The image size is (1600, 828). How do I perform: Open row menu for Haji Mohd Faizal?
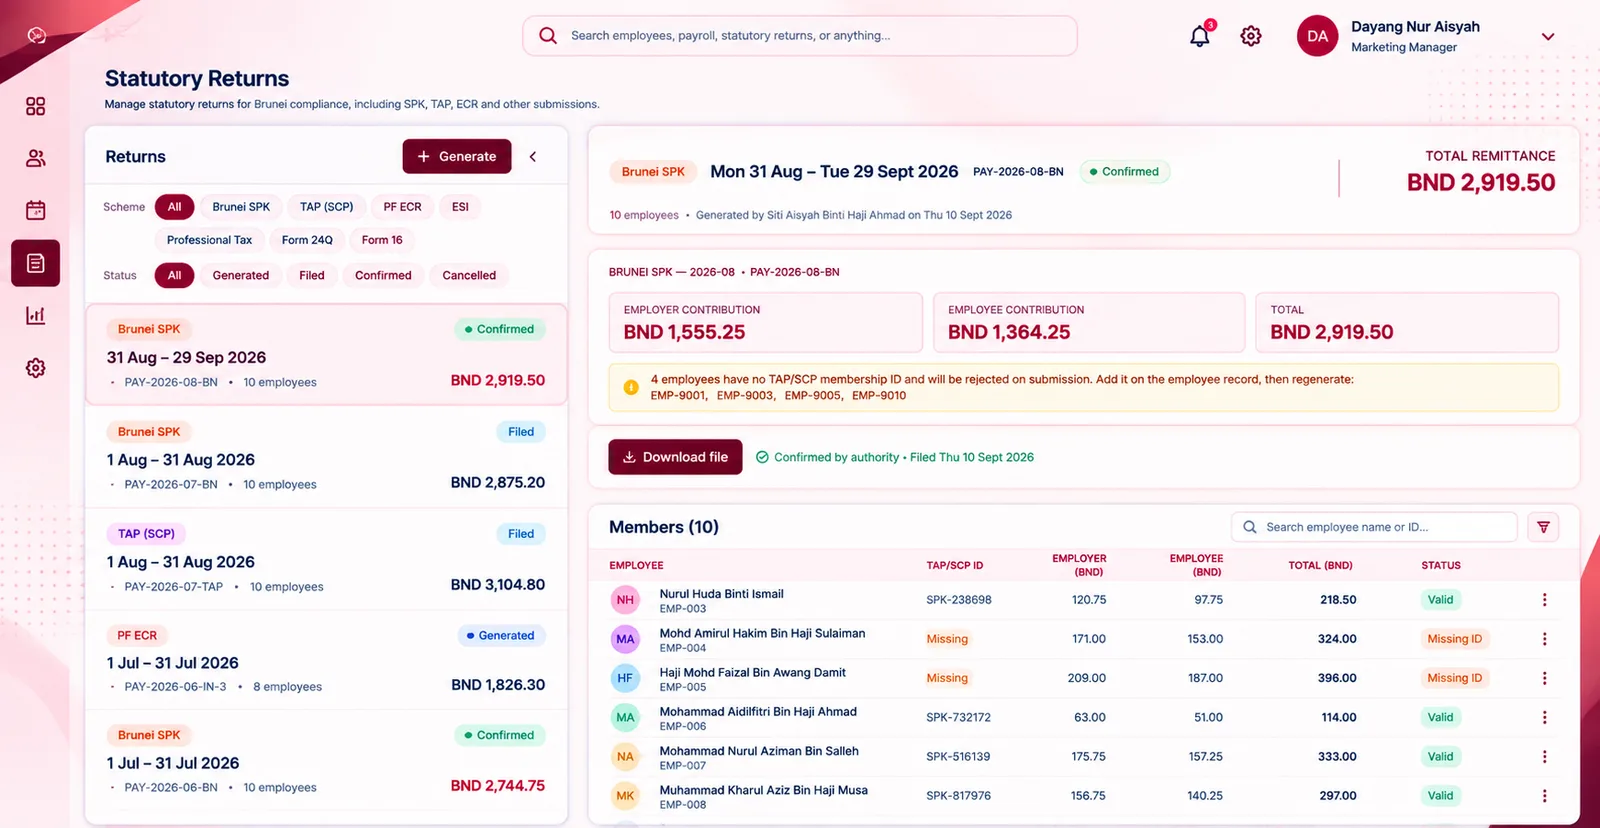click(x=1544, y=678)
